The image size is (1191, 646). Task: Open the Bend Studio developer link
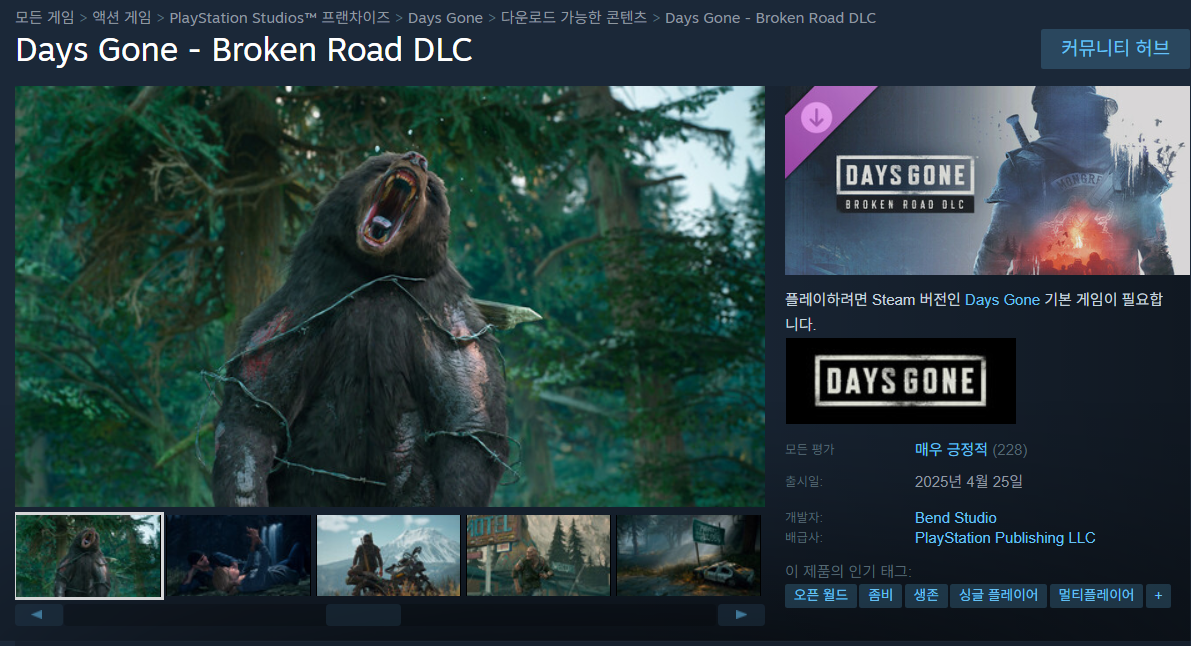pyautogui.click(x=956, y=518)
